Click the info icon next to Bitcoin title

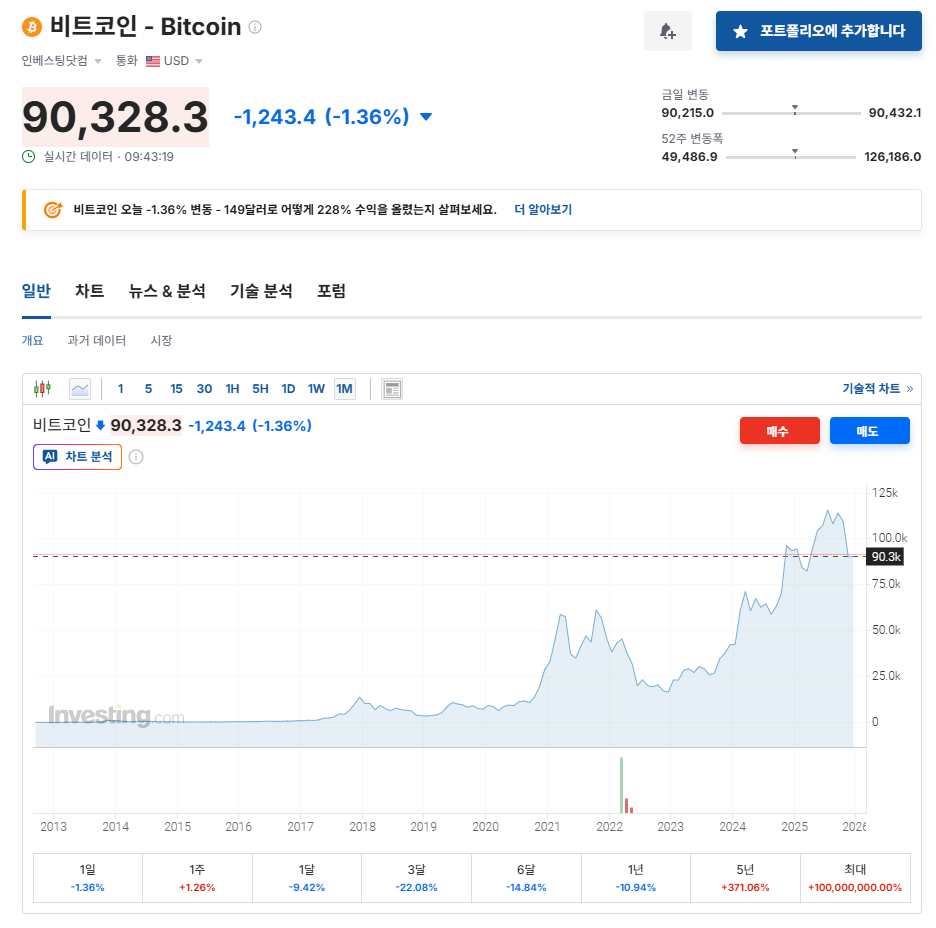pos(255,27)
